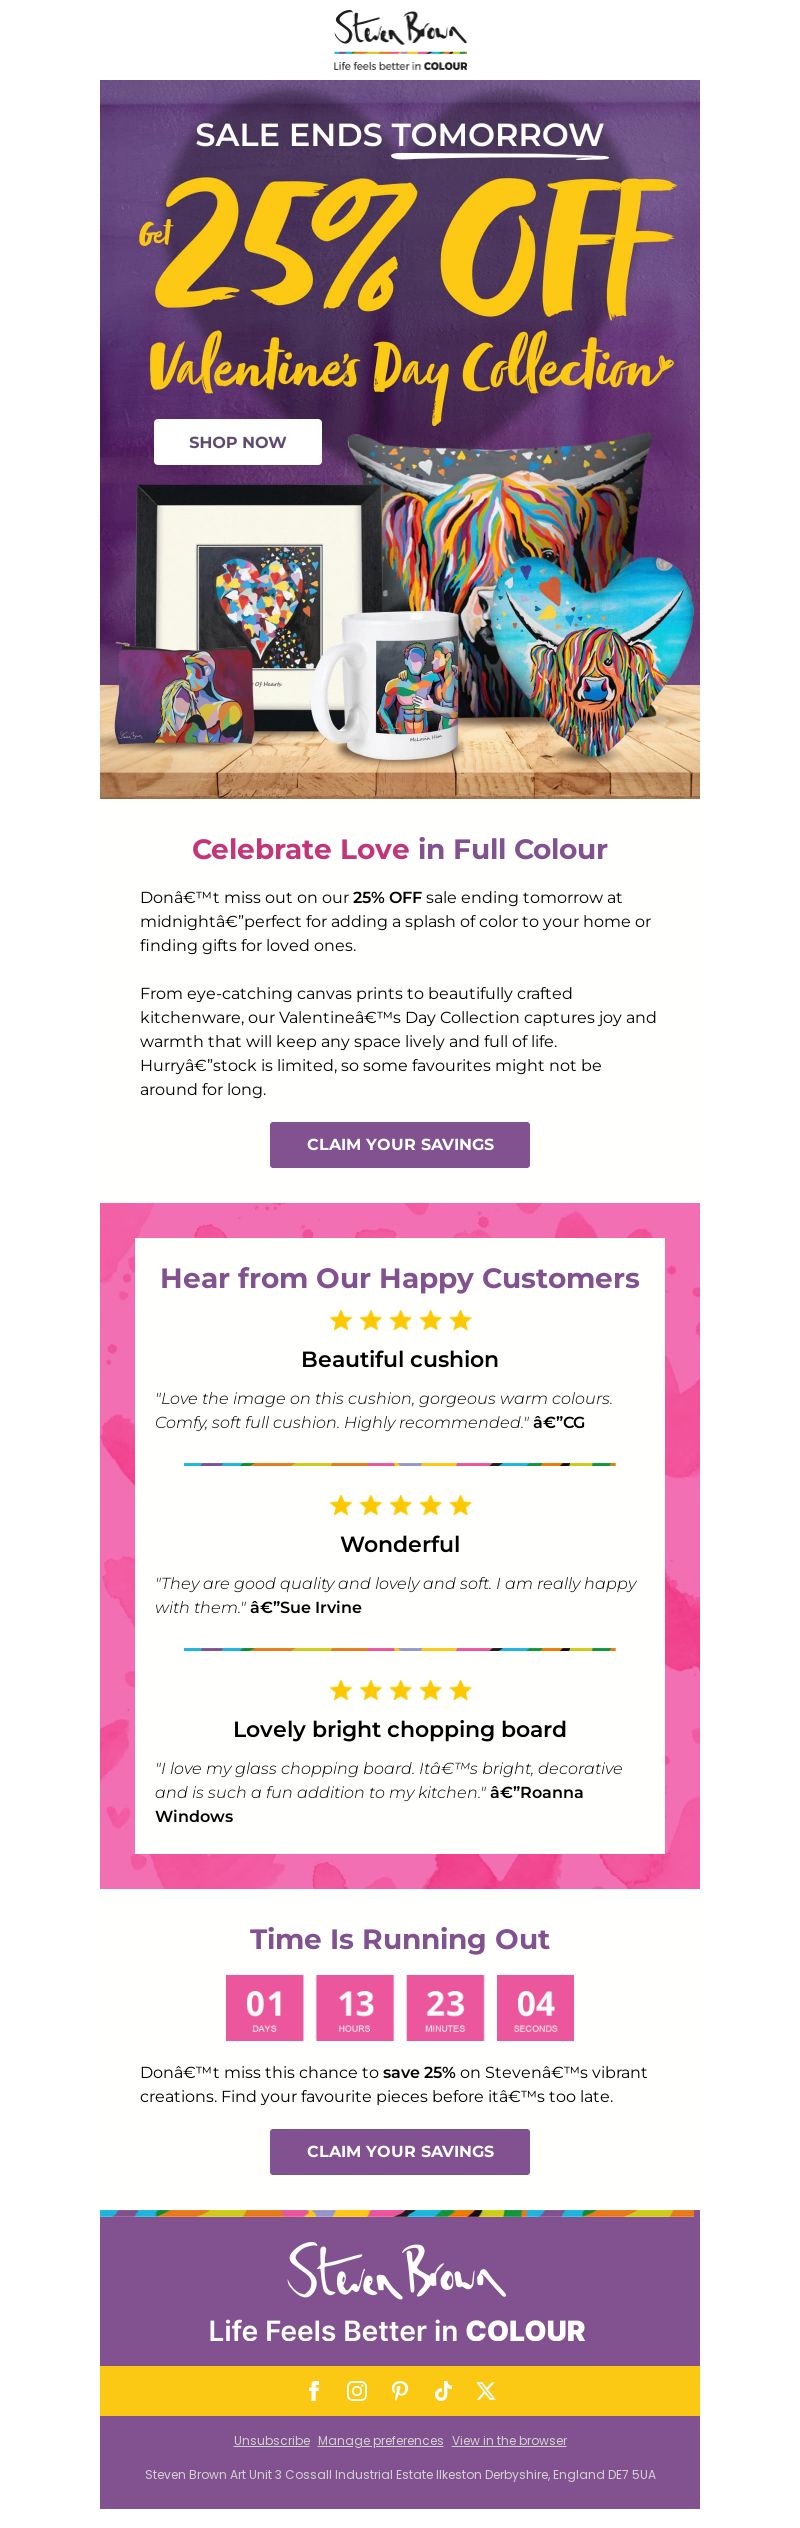Open View in the browser link
The height and width of the screenshot is (2528, 800).
(509, 2440)
